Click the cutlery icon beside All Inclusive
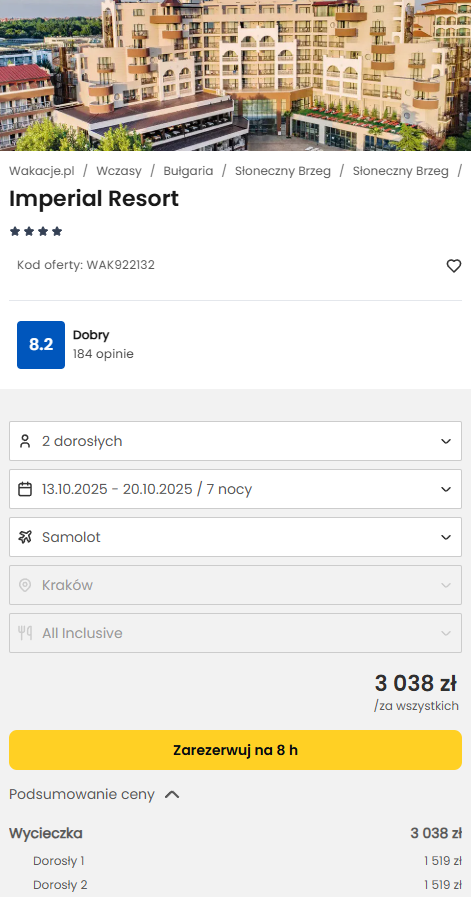The image size is (471, 897). pos(25,633)
